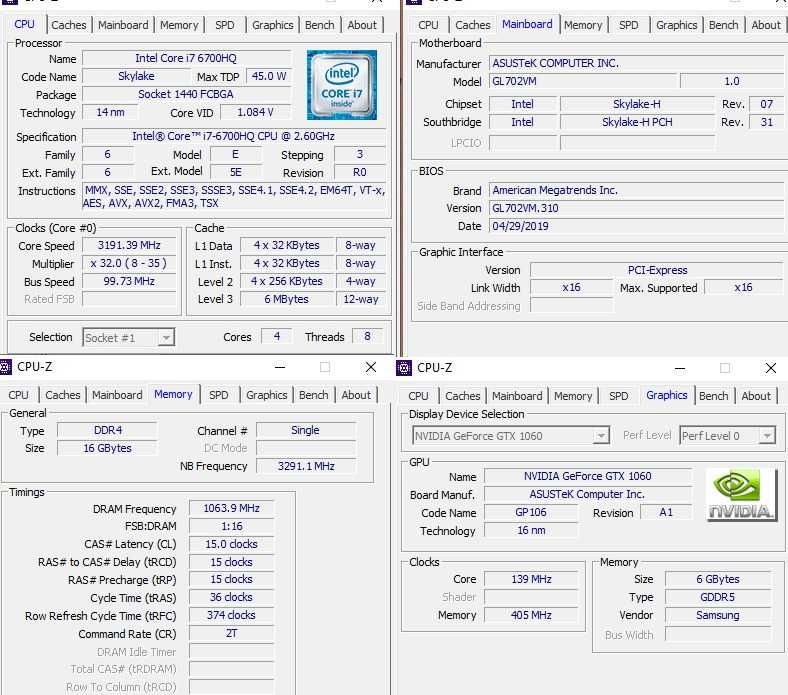Switch to CPU tab in the GPU window

tap(418, 396)
